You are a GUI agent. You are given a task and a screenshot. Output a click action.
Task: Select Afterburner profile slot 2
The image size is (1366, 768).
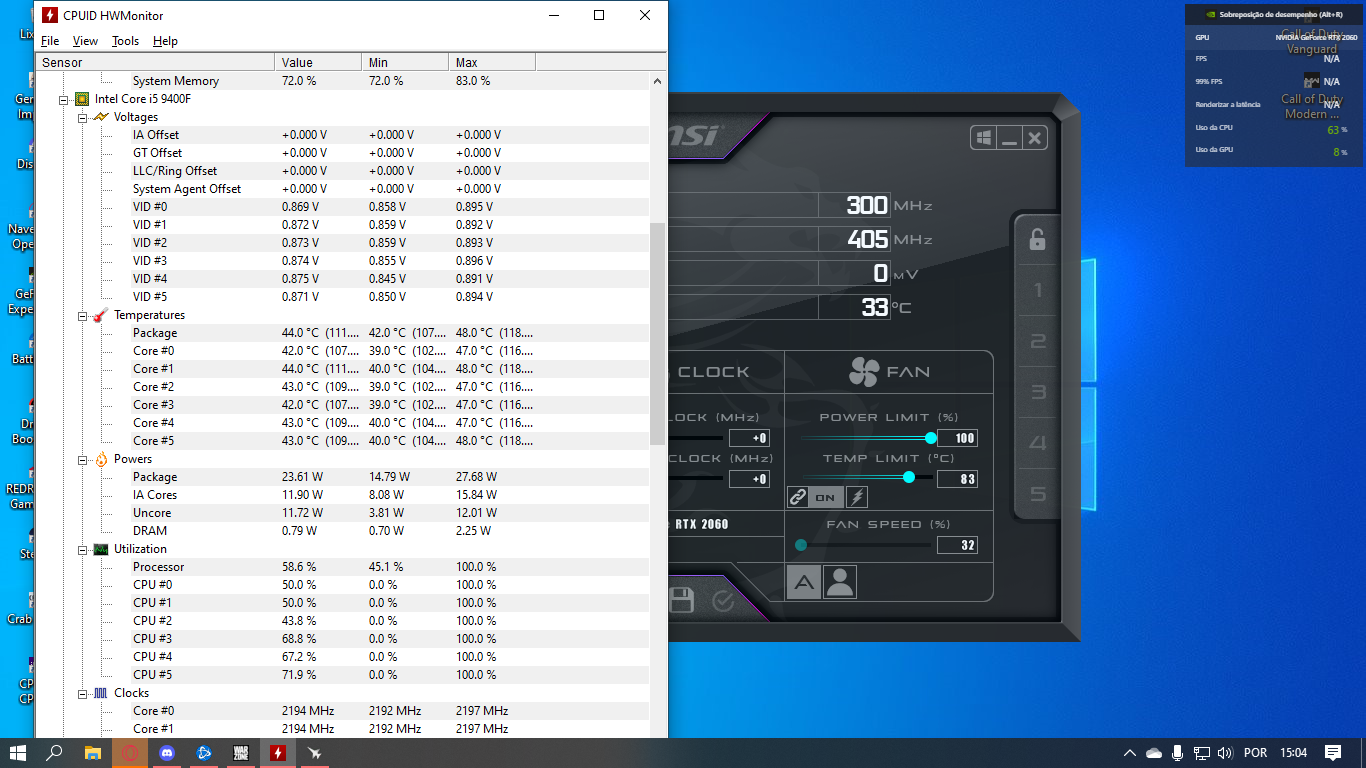1038,342
